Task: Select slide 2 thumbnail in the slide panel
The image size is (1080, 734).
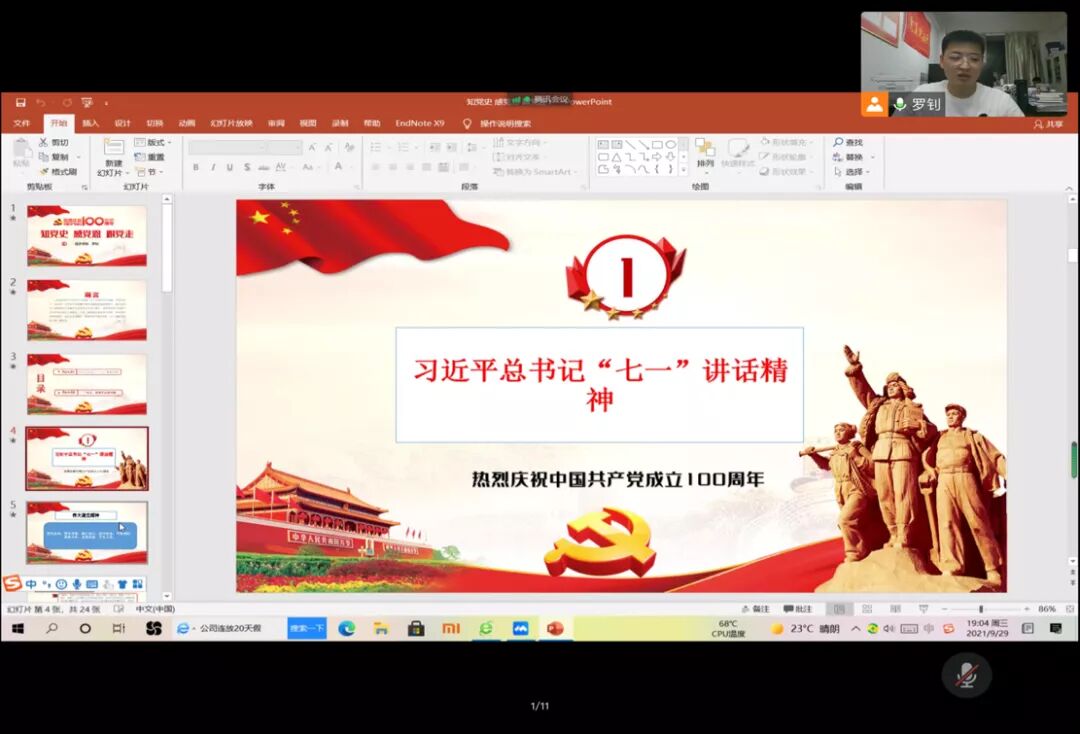Action: pos(87,310)
